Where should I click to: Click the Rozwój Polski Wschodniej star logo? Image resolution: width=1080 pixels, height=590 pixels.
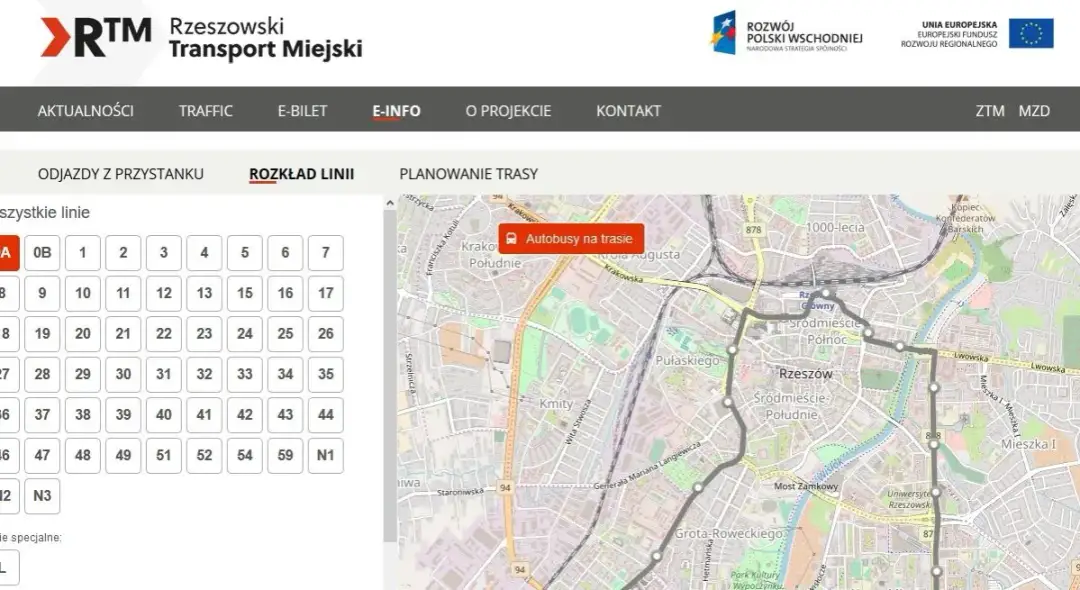(x=724, y=33)
